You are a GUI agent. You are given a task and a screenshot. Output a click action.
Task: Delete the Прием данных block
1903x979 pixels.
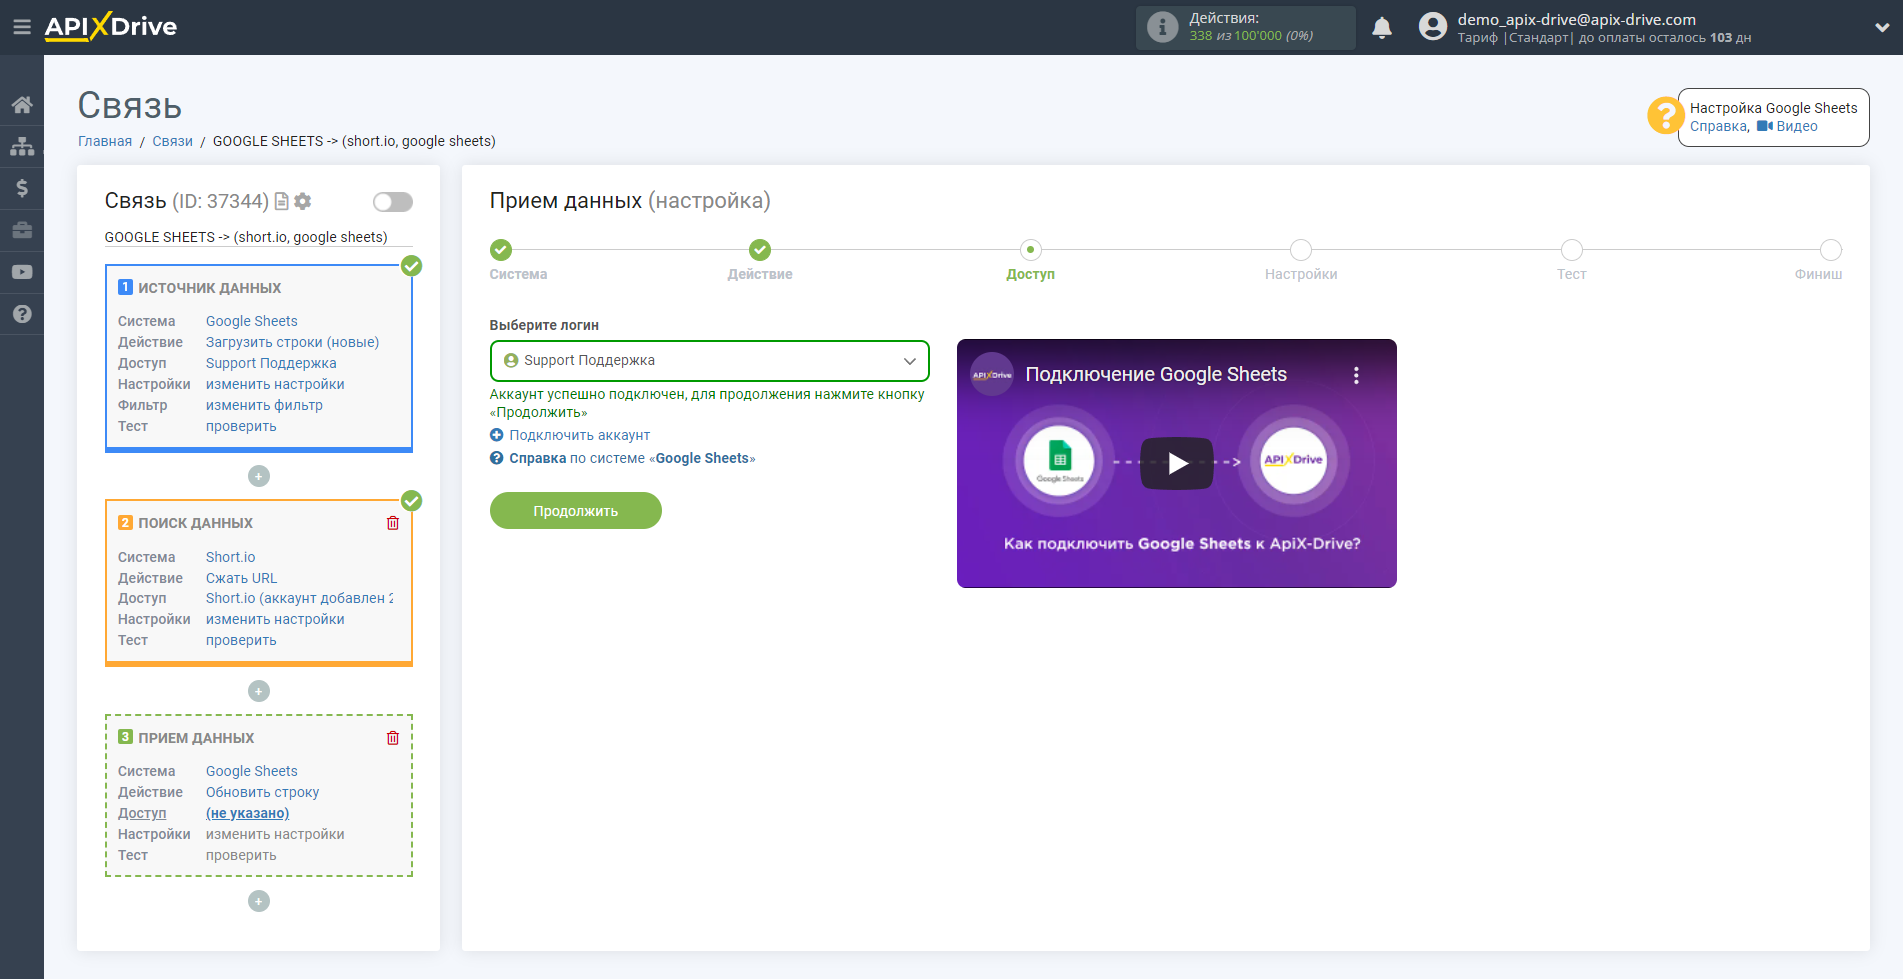(x=393, y=738)
